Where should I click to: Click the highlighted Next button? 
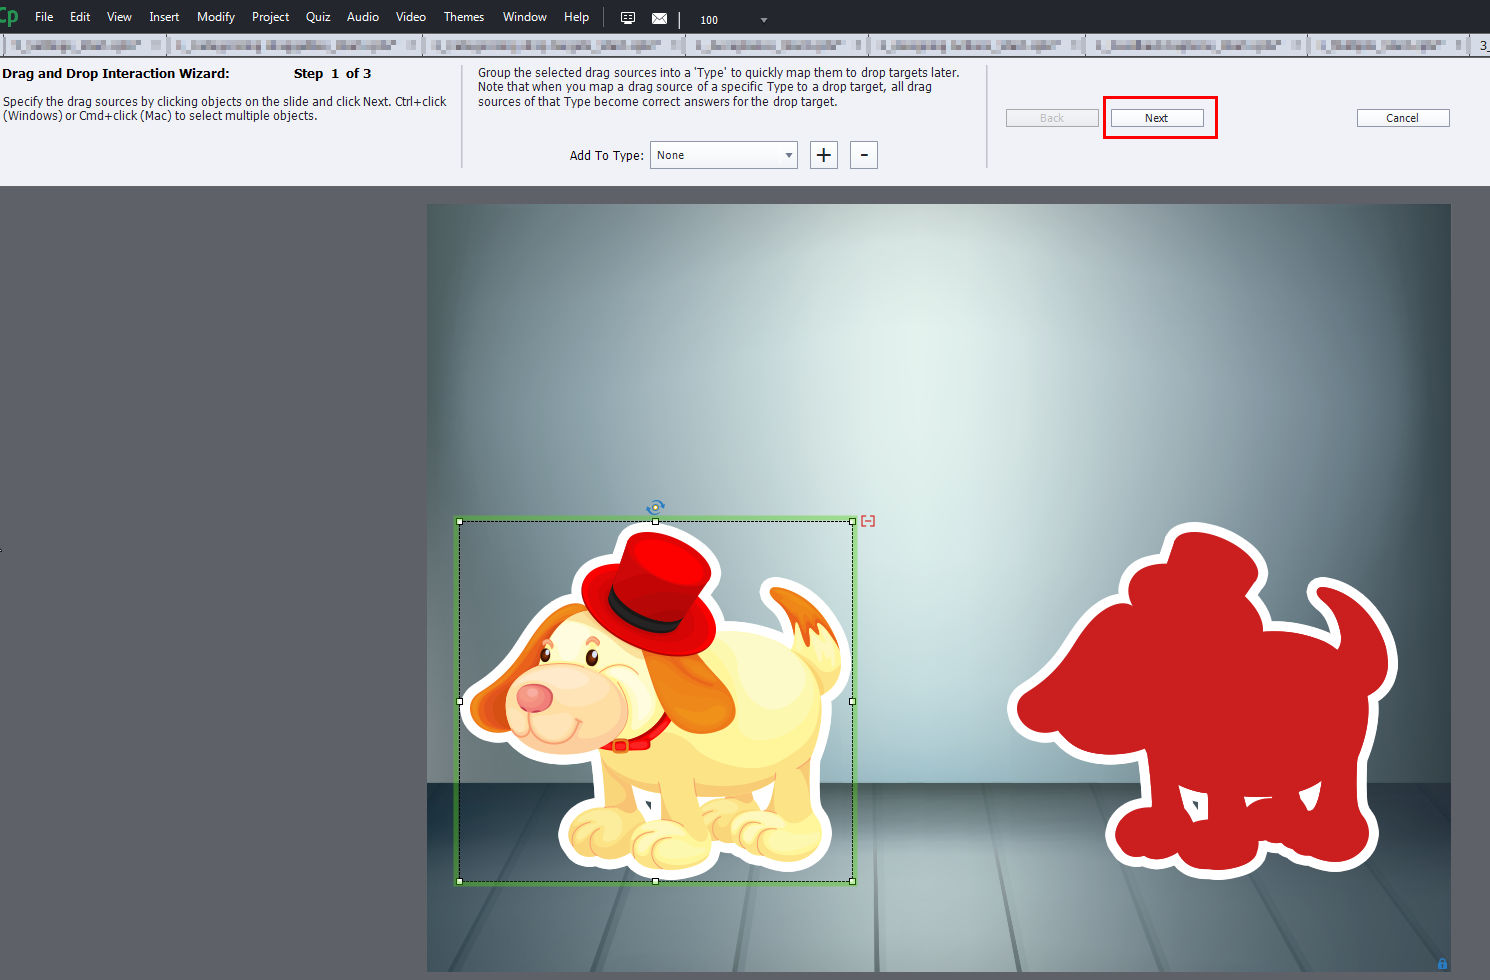pyautogui.click(x=1156, y=117)
